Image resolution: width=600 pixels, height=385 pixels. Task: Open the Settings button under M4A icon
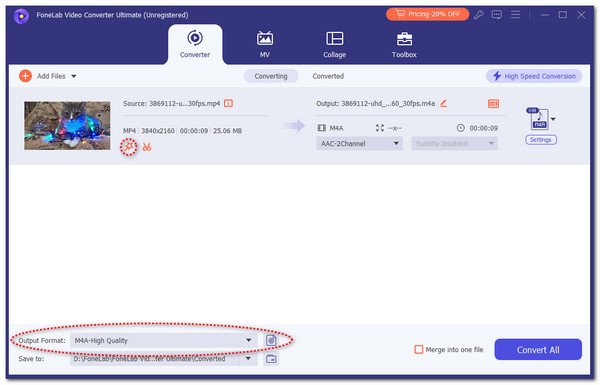(x=541, y=140)
